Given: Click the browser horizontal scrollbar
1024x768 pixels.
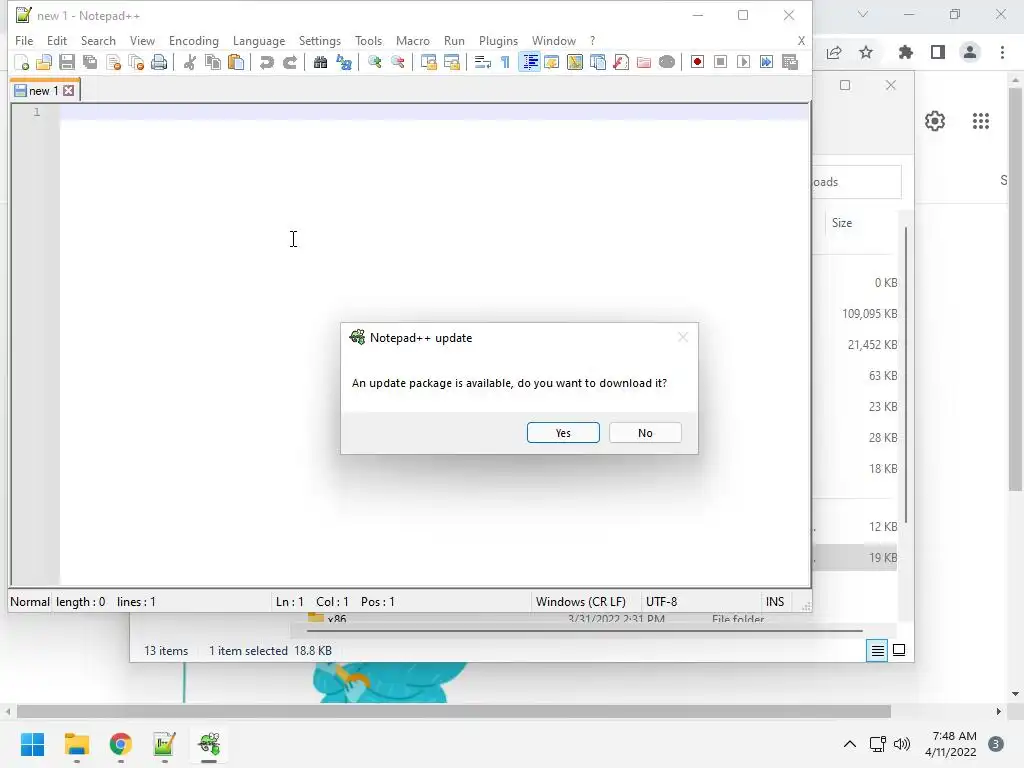Looking at the screenshot, I should [453, 711].
